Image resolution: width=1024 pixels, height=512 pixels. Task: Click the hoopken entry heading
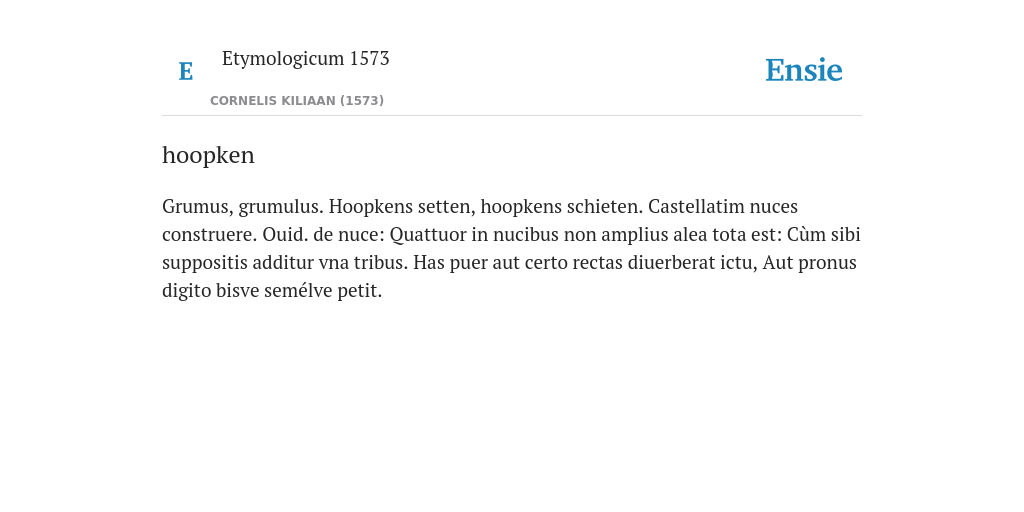208,155
